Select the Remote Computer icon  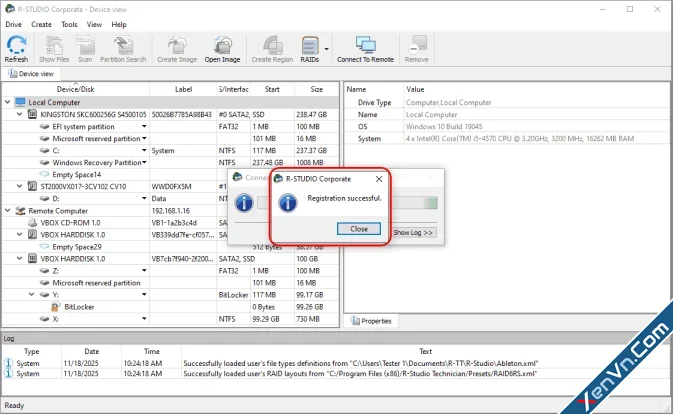click(20, 210)
